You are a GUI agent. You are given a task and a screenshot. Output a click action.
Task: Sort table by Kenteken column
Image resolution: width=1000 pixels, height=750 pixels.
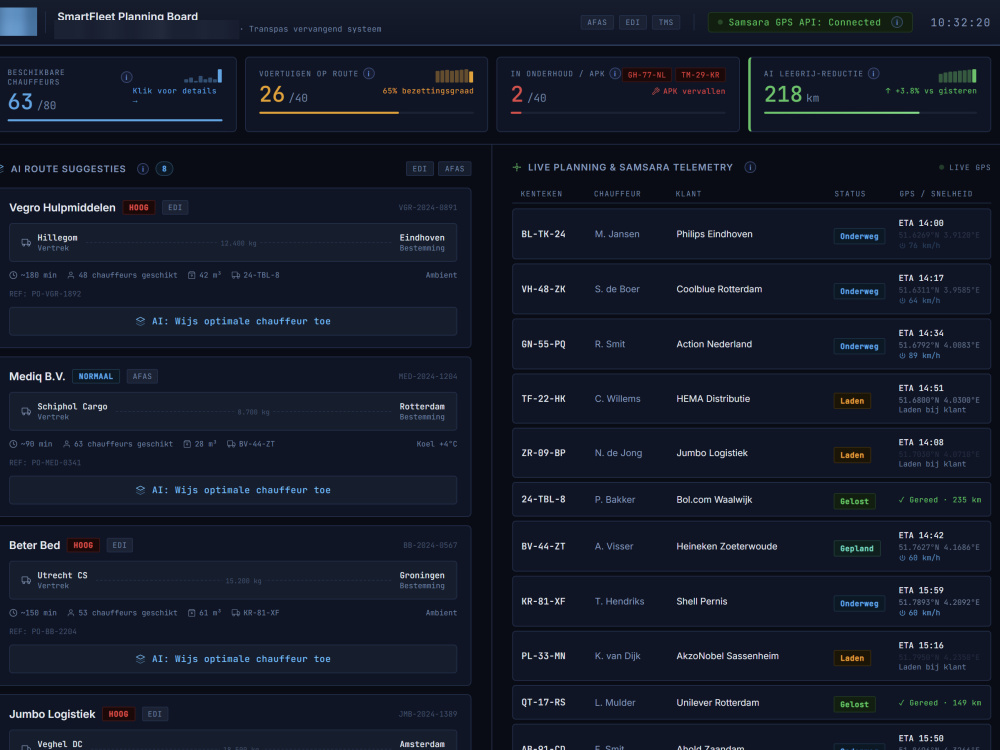pos(541,194)
